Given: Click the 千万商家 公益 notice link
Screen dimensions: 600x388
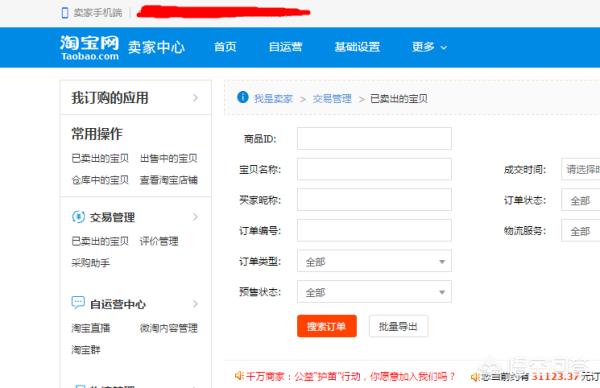Looking at the screenshot, I should click(x=350, y=376).
